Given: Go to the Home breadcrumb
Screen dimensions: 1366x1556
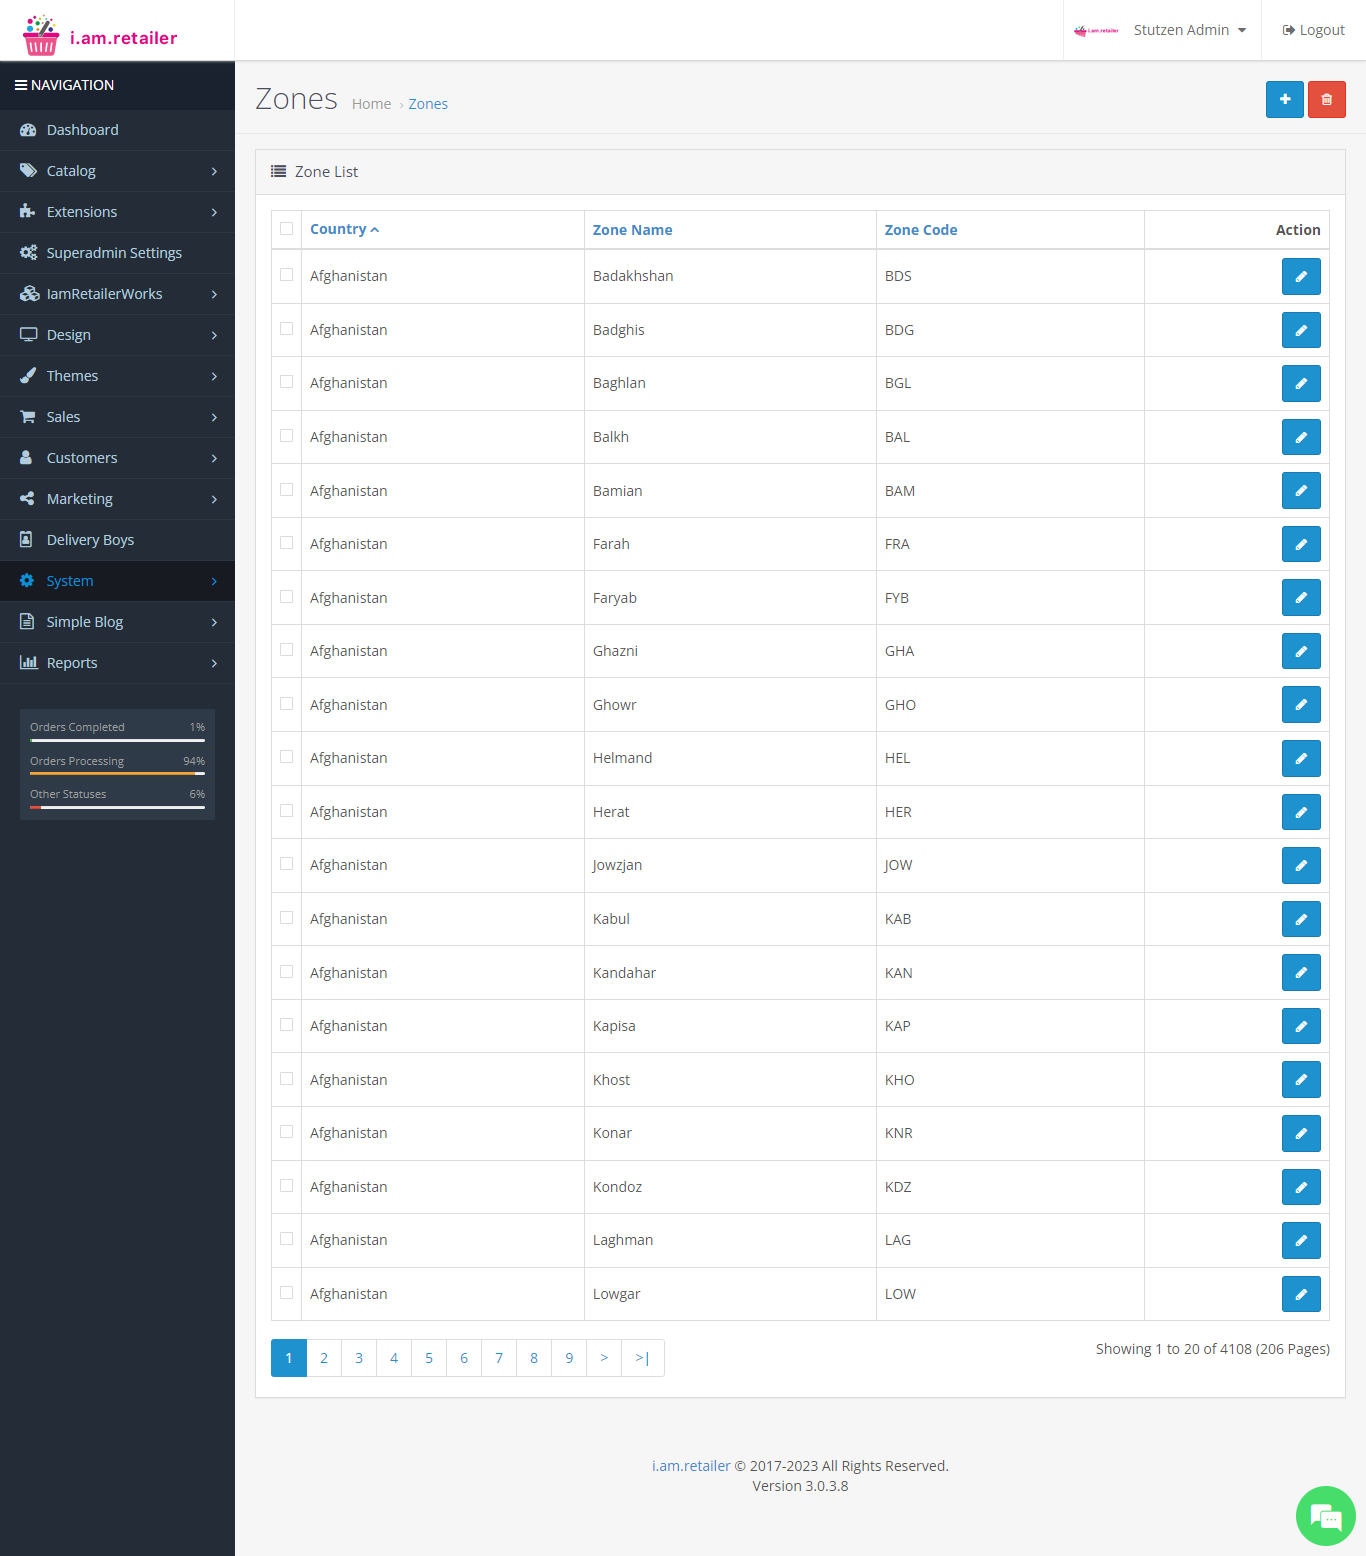Looking at the screenshot, I should 371,104.
